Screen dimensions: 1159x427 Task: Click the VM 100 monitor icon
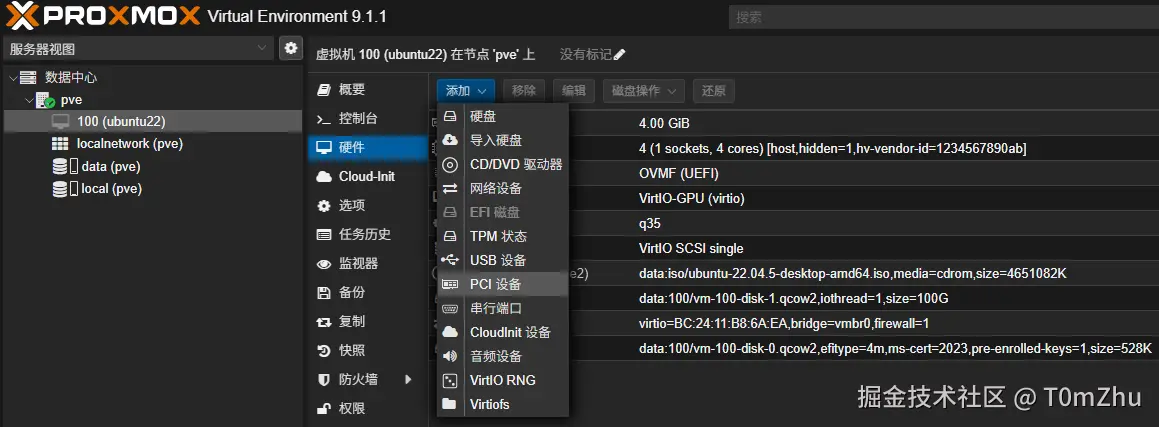click(x=60, y=121)
